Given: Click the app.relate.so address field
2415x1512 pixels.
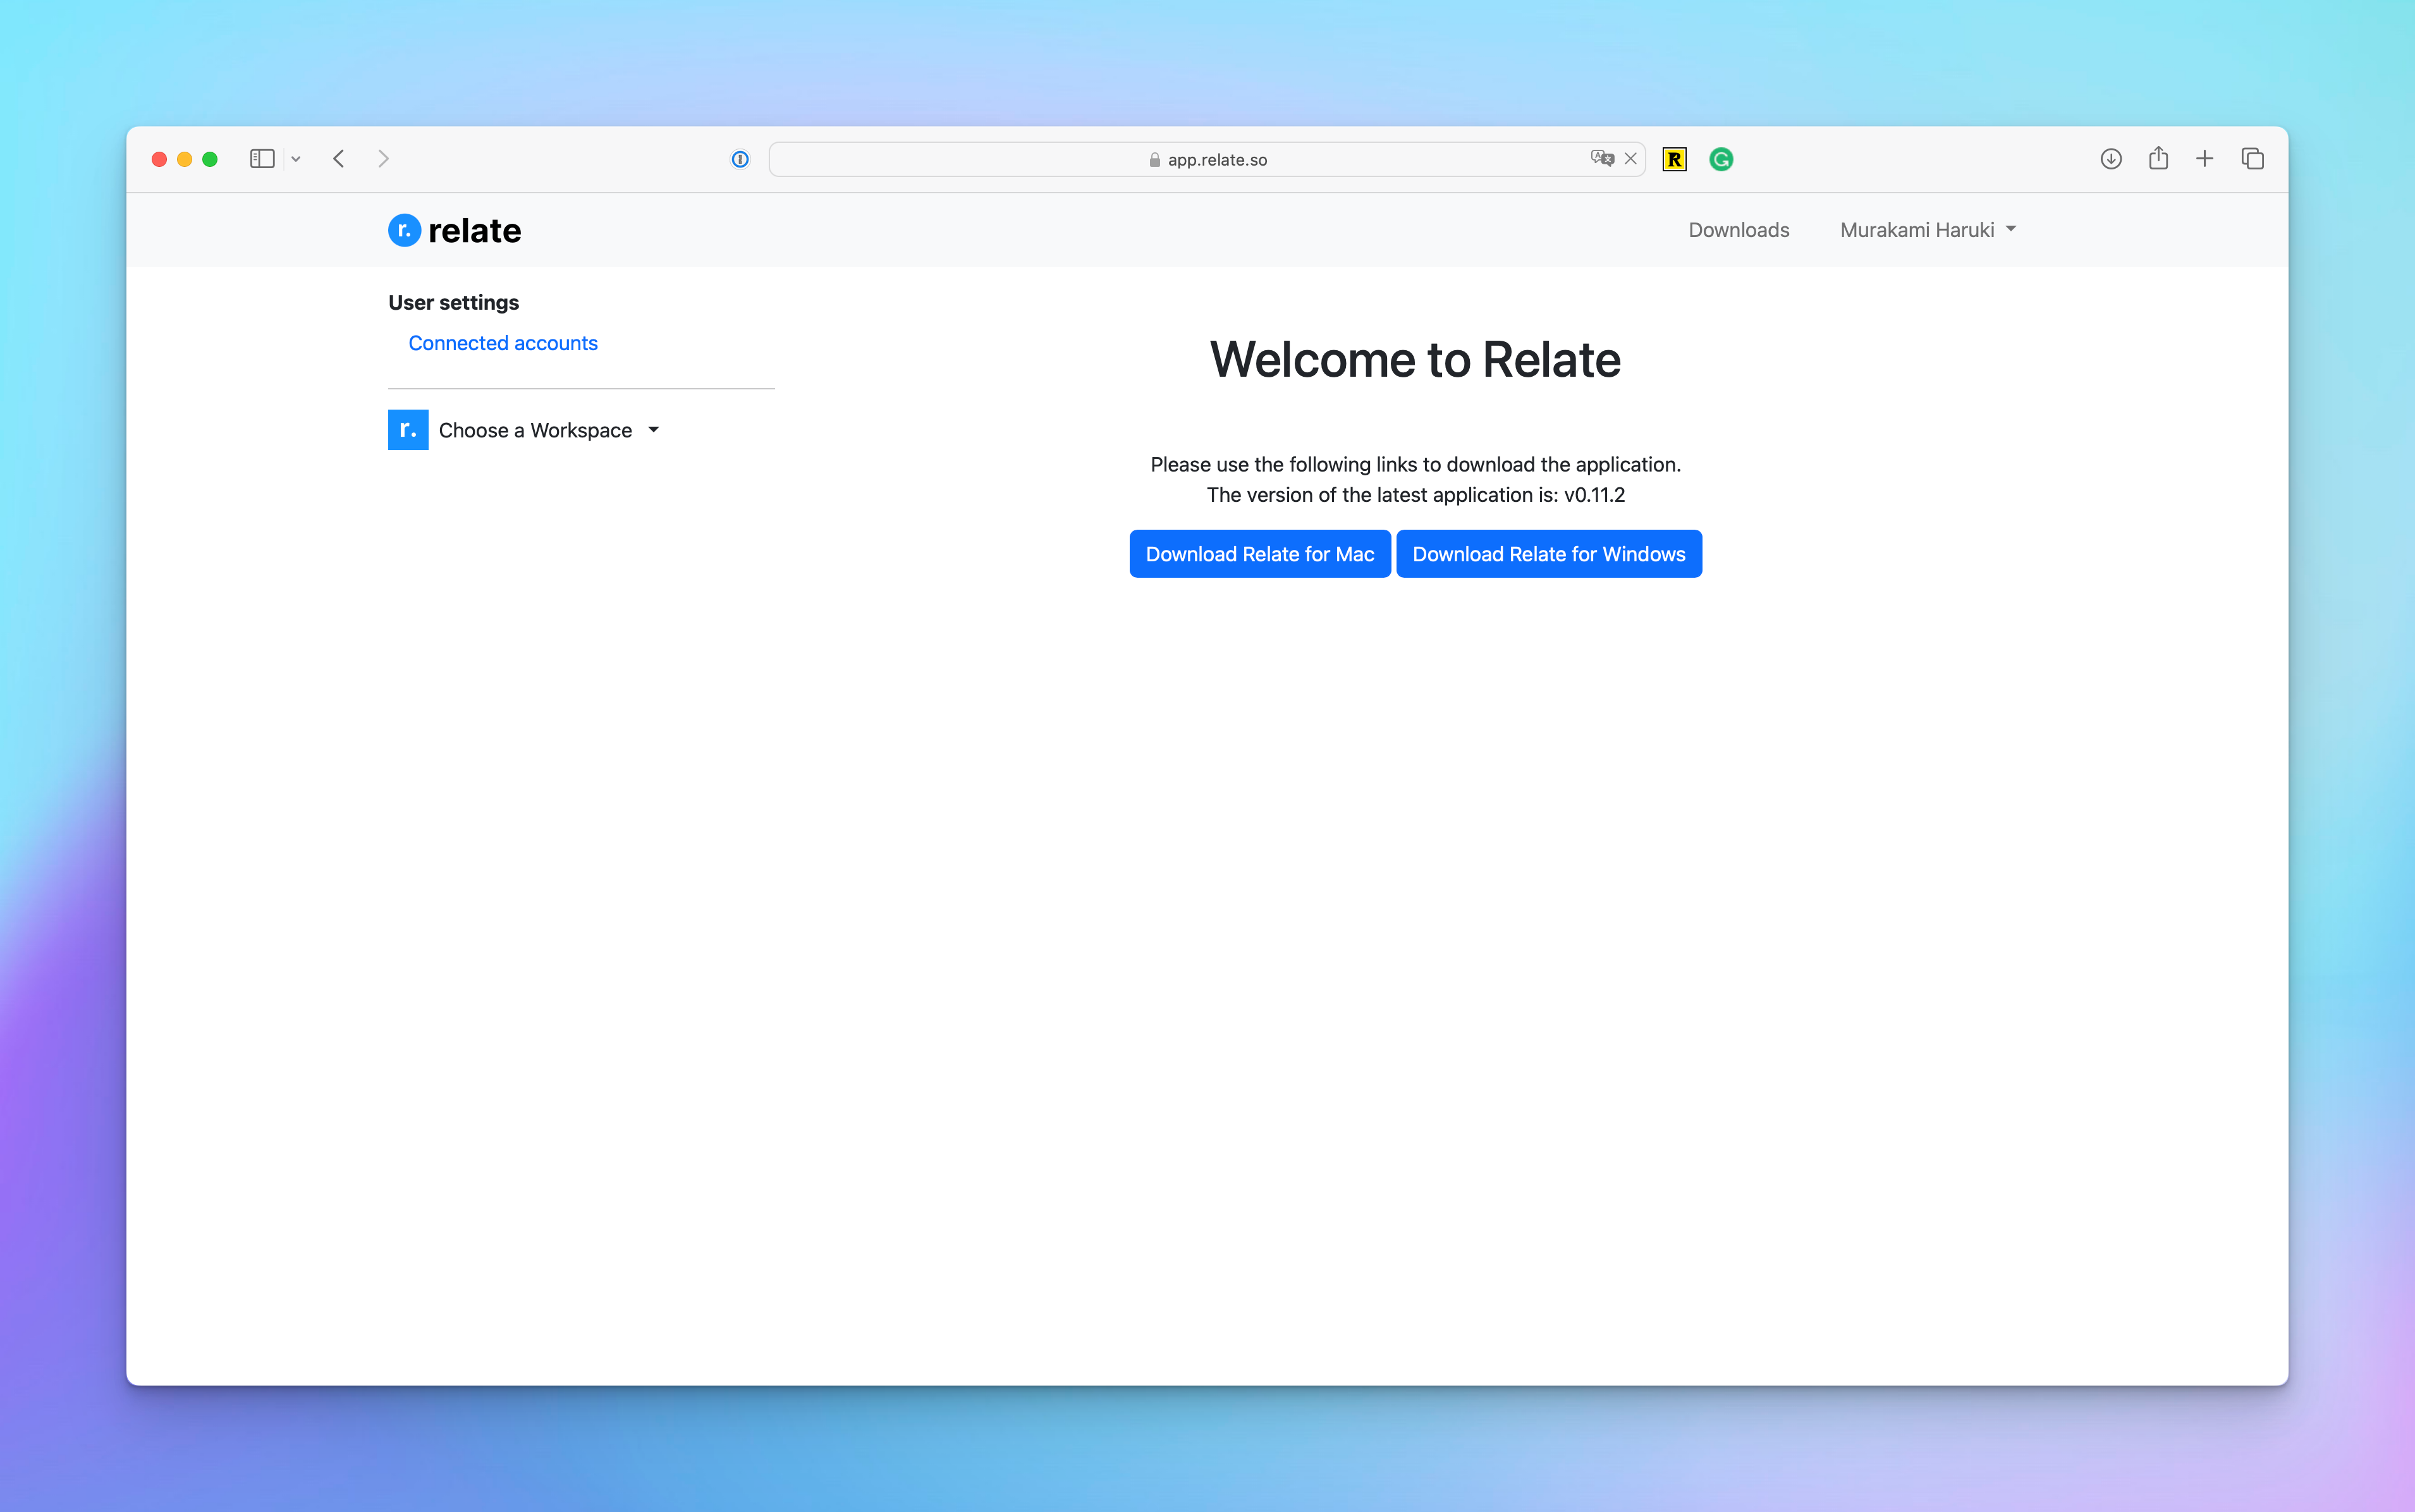Looking at the screenshot, I should coord(1207,160).
